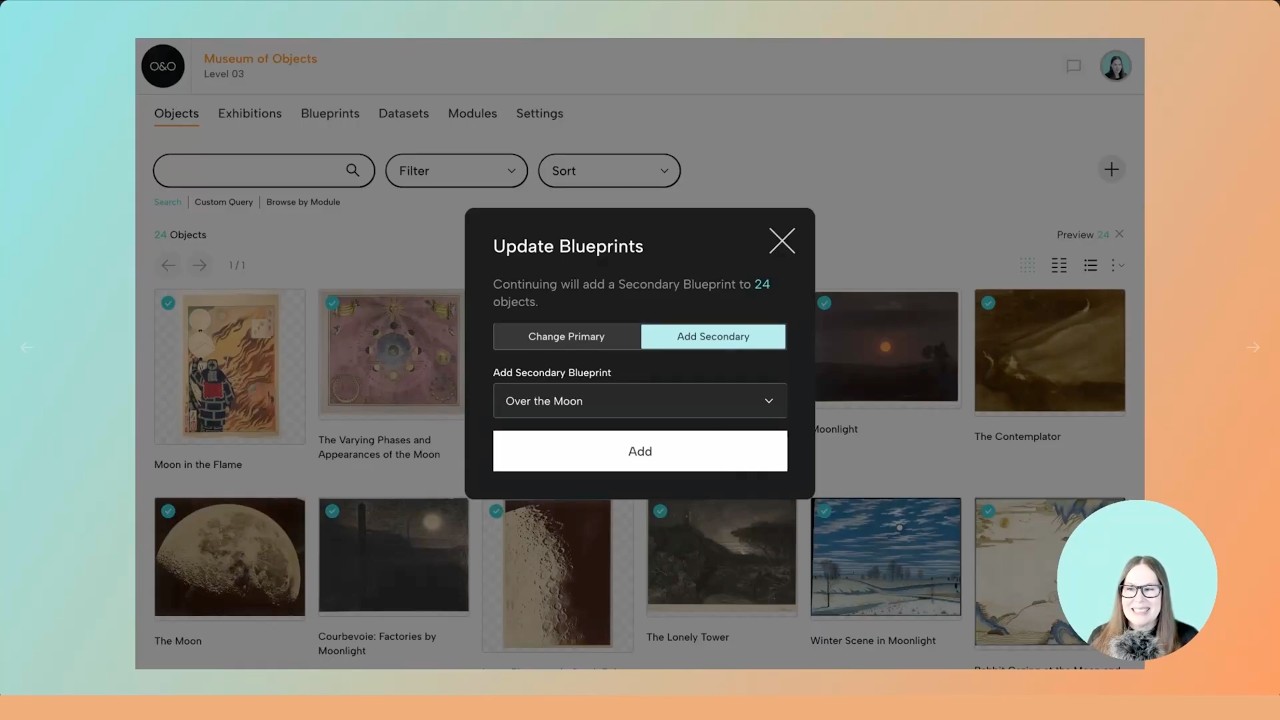The height and width of the screenshot is (720, 1280).
Task: Close the Preview 24 selection
Action: pos(1119,234)
